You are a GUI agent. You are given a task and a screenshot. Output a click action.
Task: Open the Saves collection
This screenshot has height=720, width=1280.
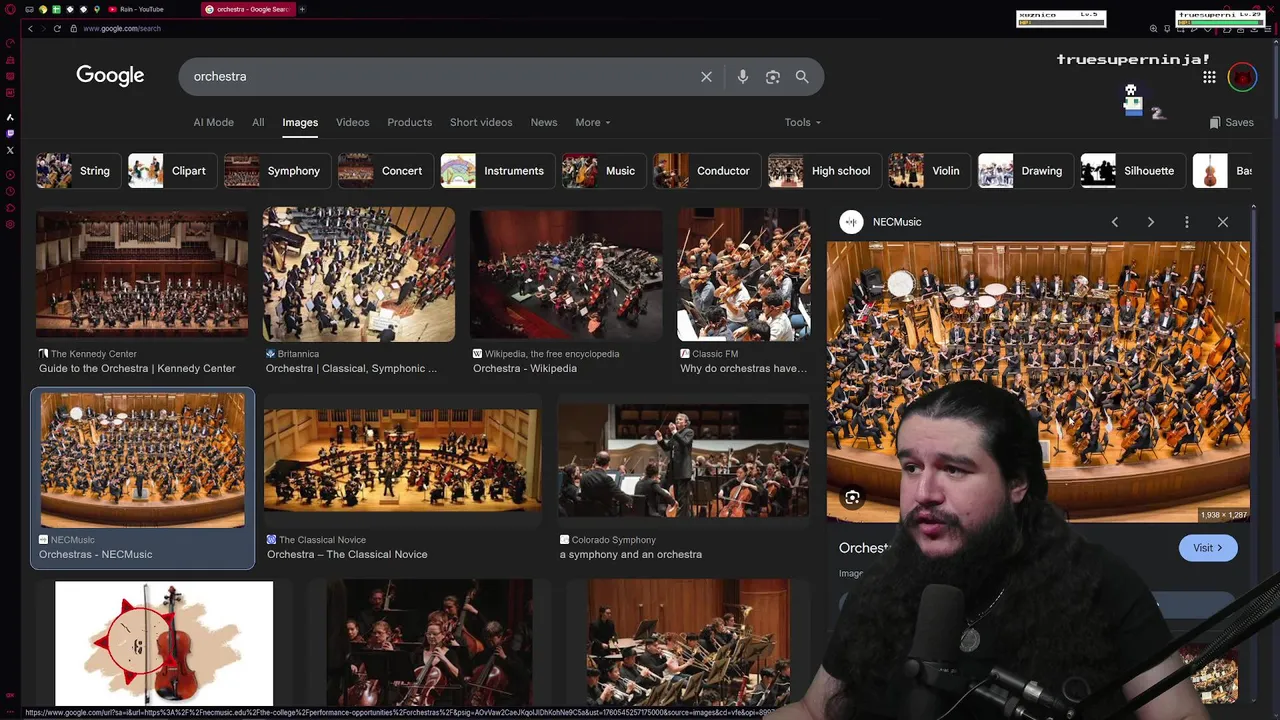point(1231,122)
